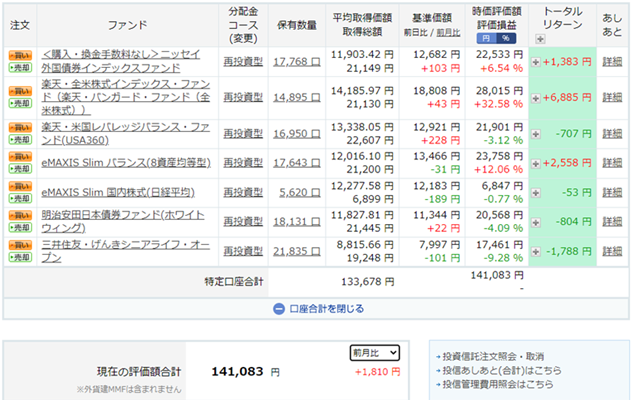The image size is (640, 400).
Task: Expand total return plus icon for +6,885 円 row
Action: tap(536, 98)
